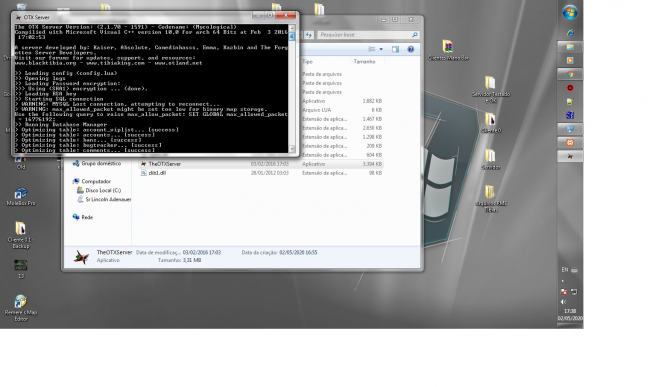Switch to Google Chrome on taskbar

pos(570,75)
